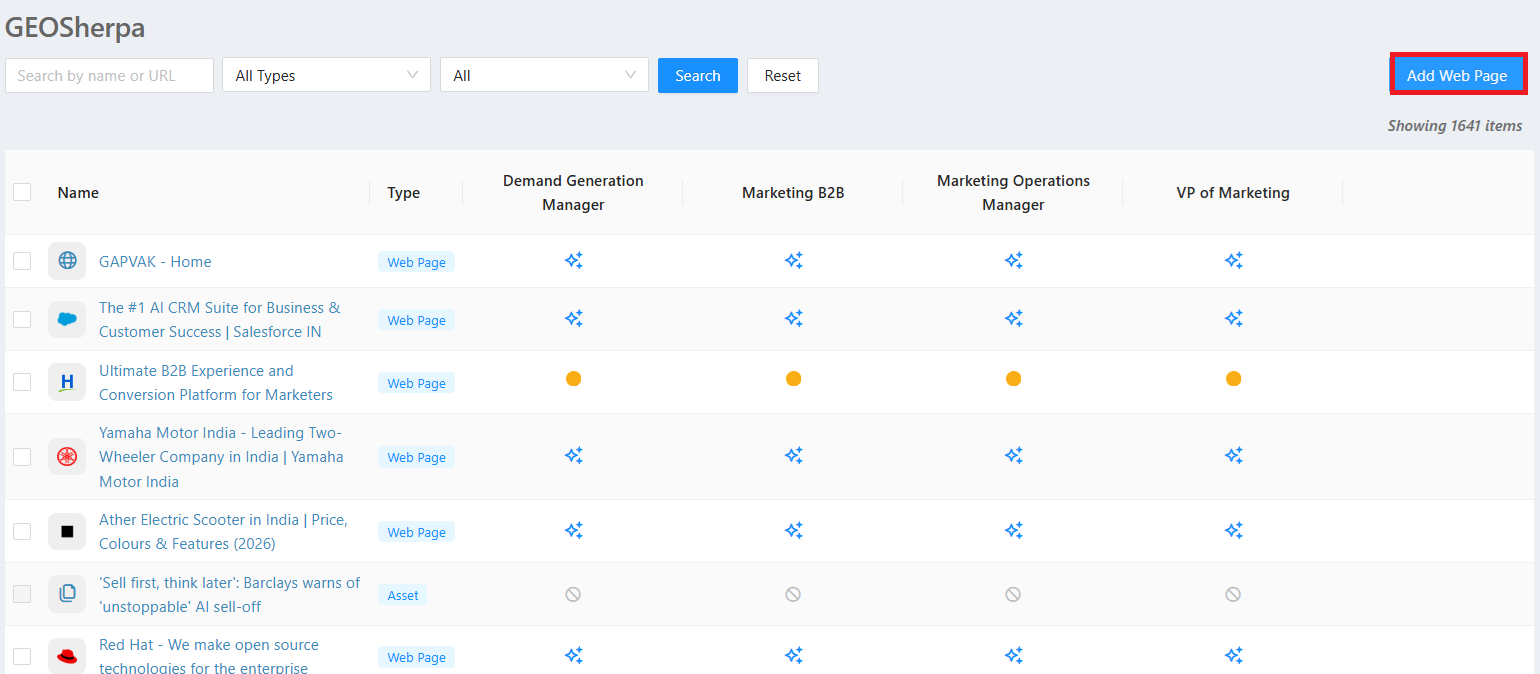Click the Asset tag in Barclays row
1540x674 pixels.
(x=403, y=595)
